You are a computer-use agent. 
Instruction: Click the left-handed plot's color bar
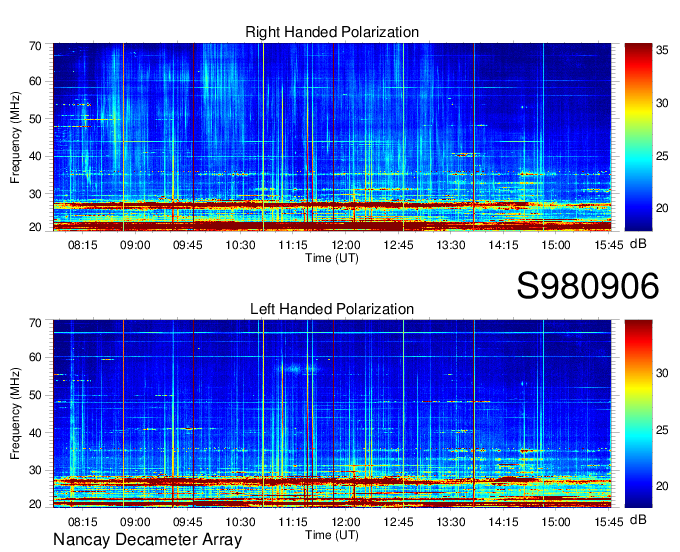638,414
